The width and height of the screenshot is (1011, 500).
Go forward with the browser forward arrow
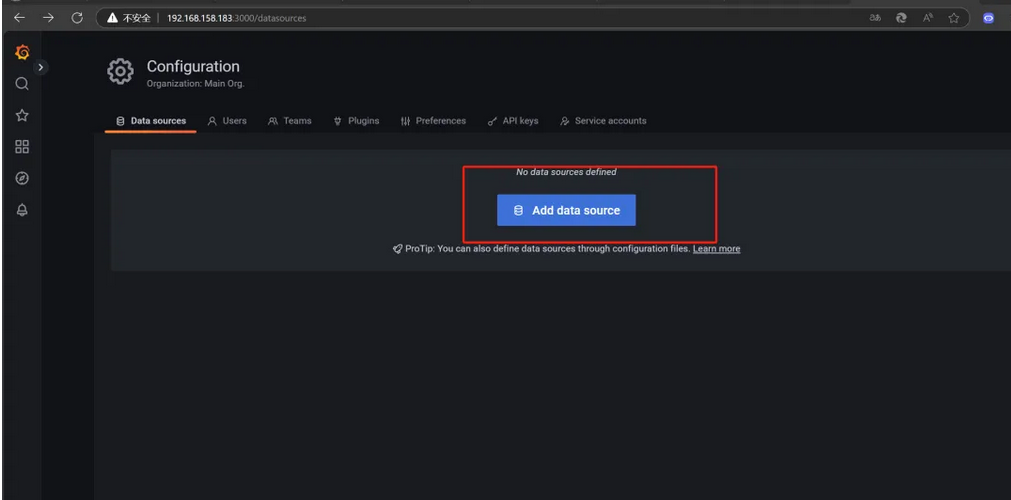[48, 18]
